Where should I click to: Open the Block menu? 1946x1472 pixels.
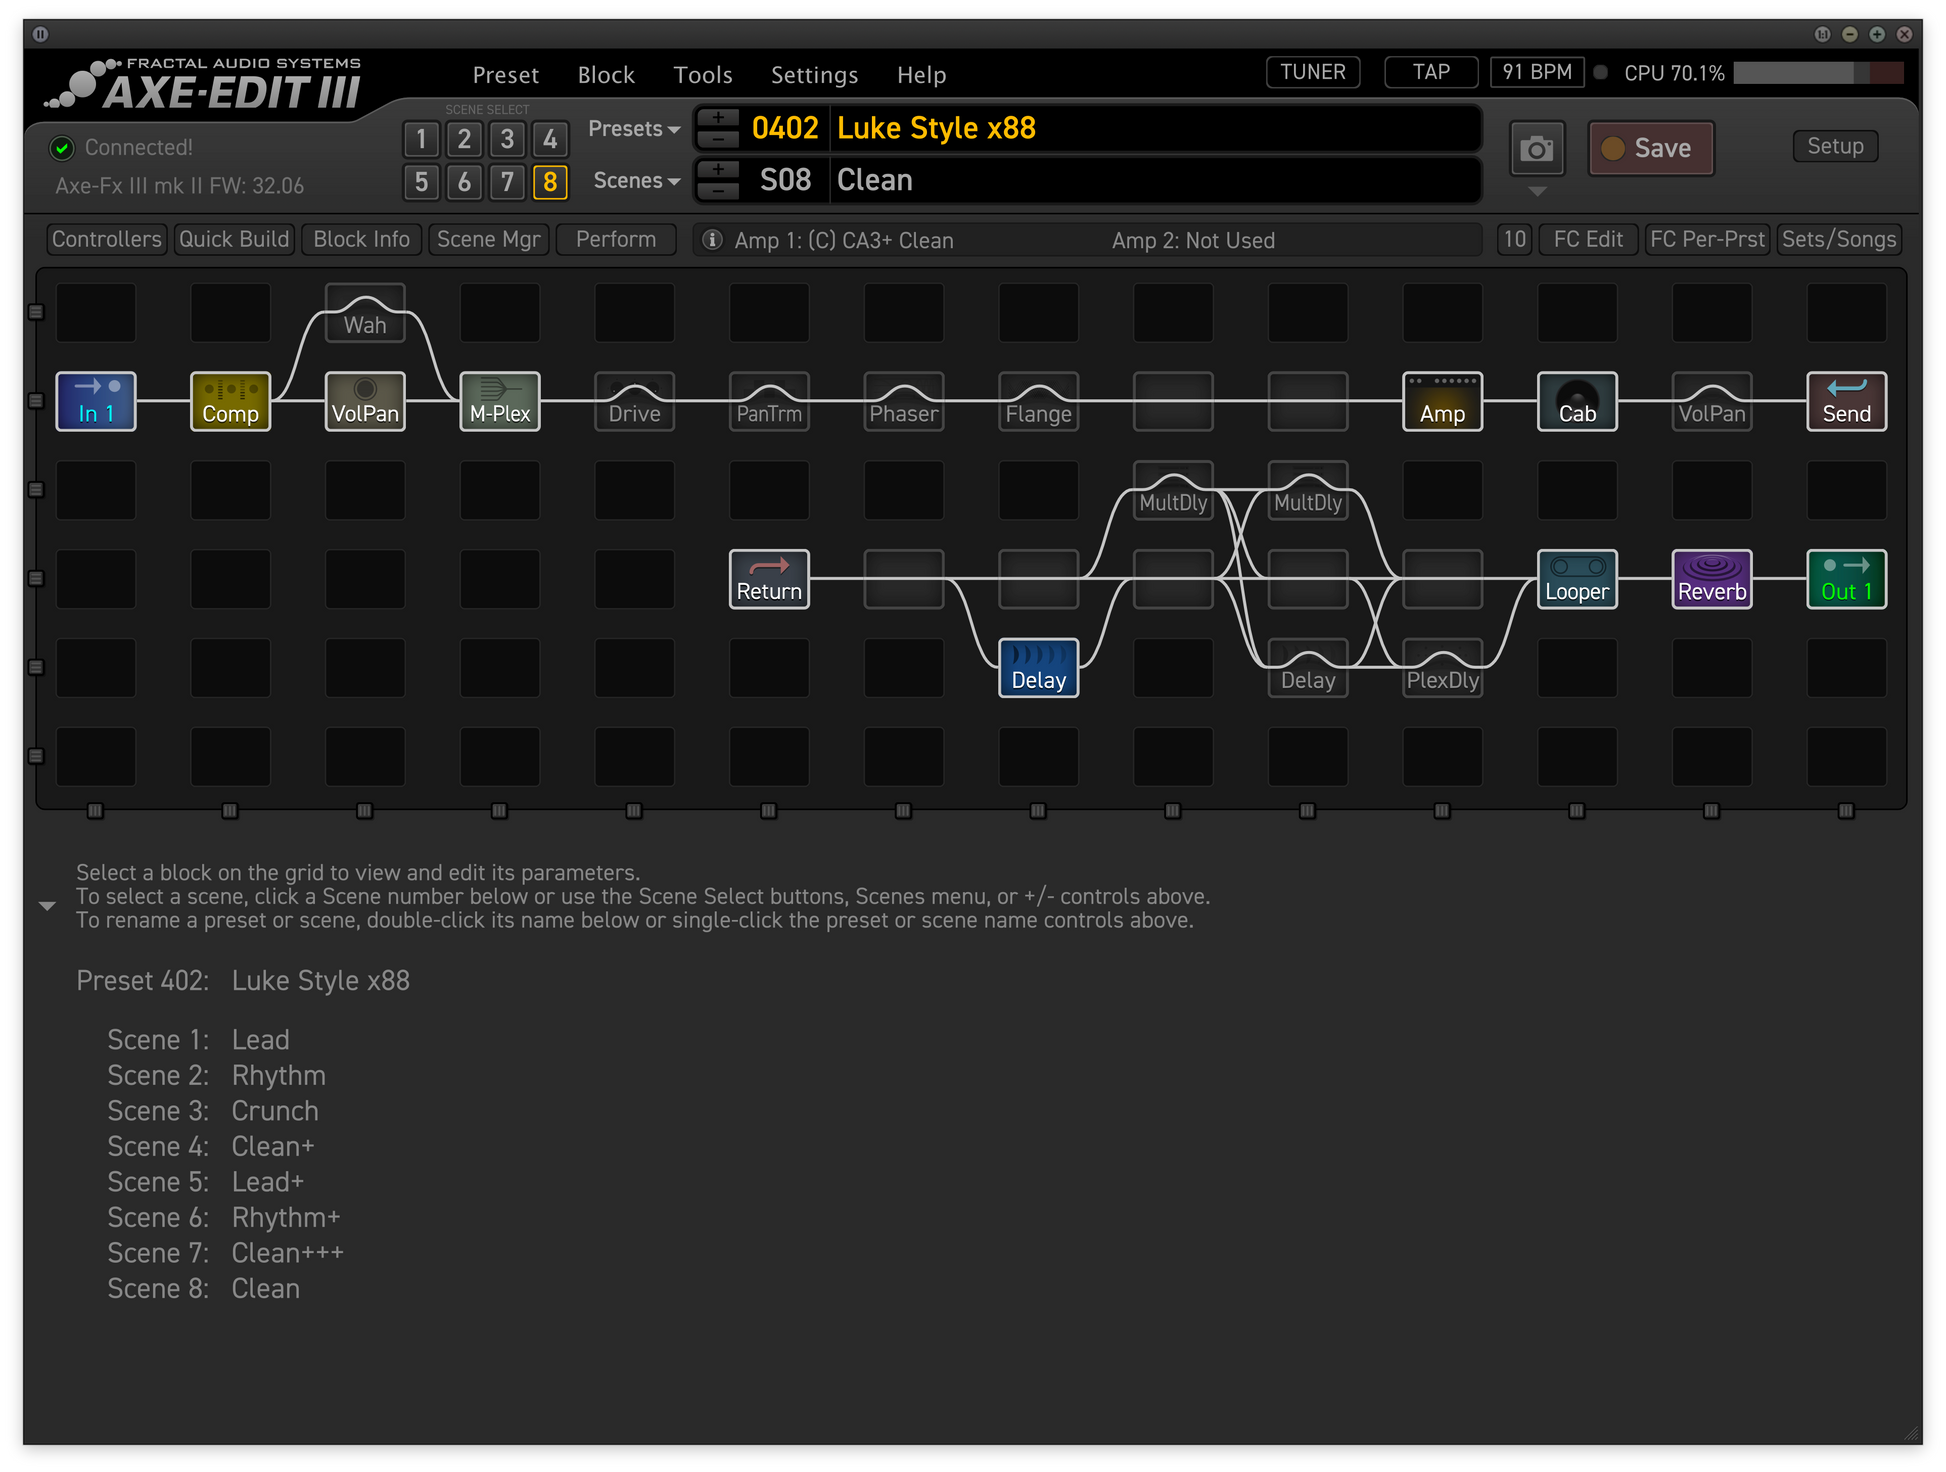click(x=606, y=75)
